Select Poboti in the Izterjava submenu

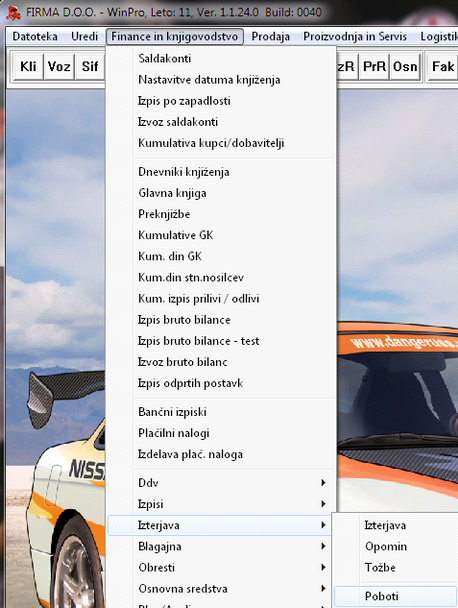(x=396, y=596)
